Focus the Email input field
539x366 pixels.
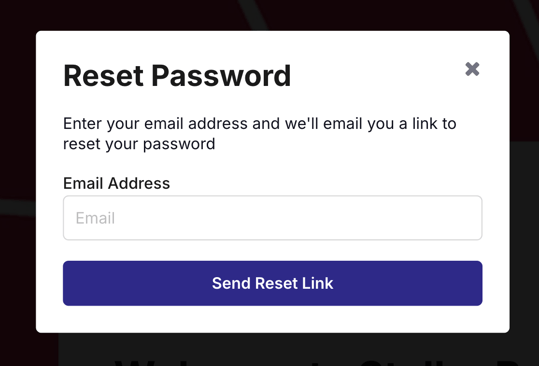pos(273,218)
